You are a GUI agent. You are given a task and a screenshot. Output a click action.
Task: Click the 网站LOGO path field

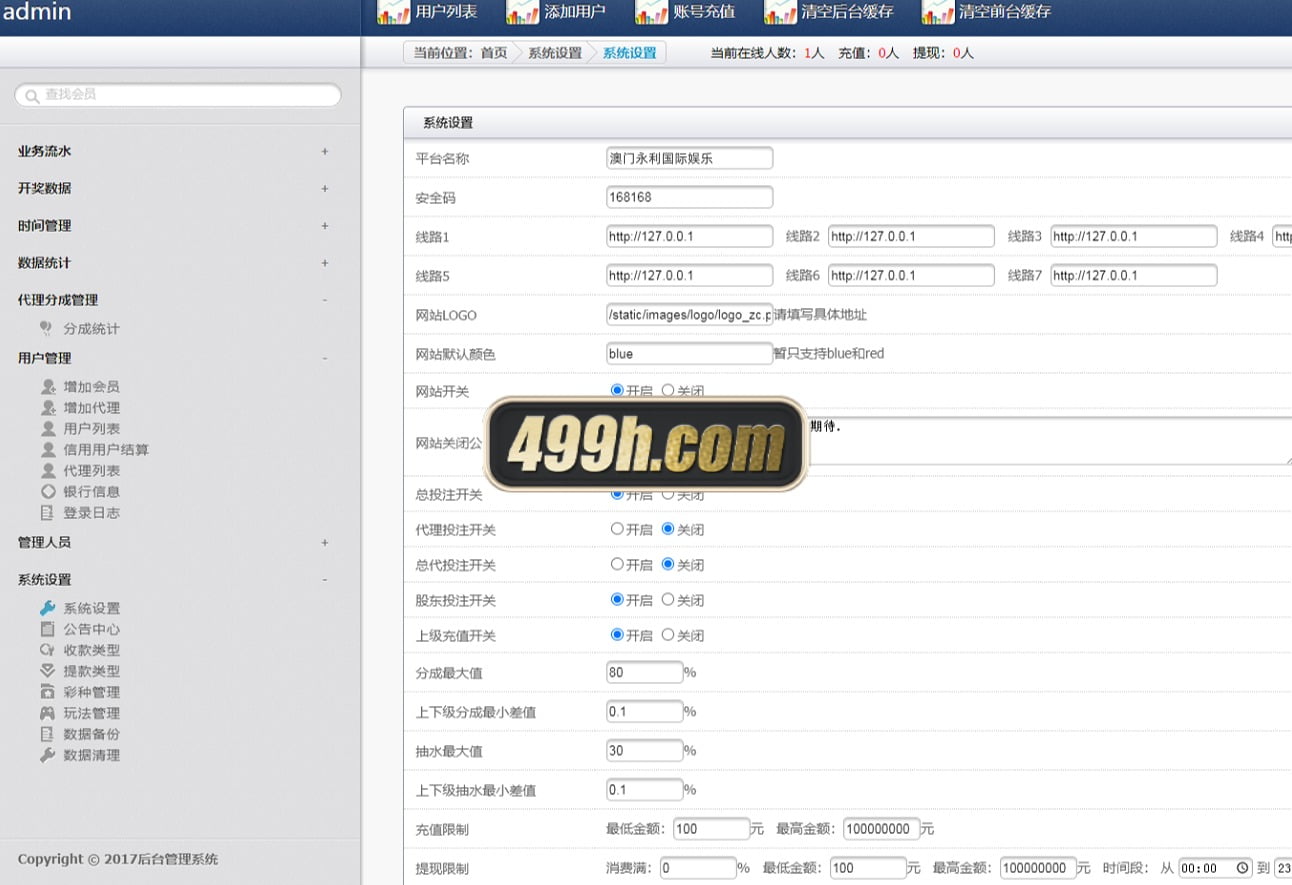689,314
